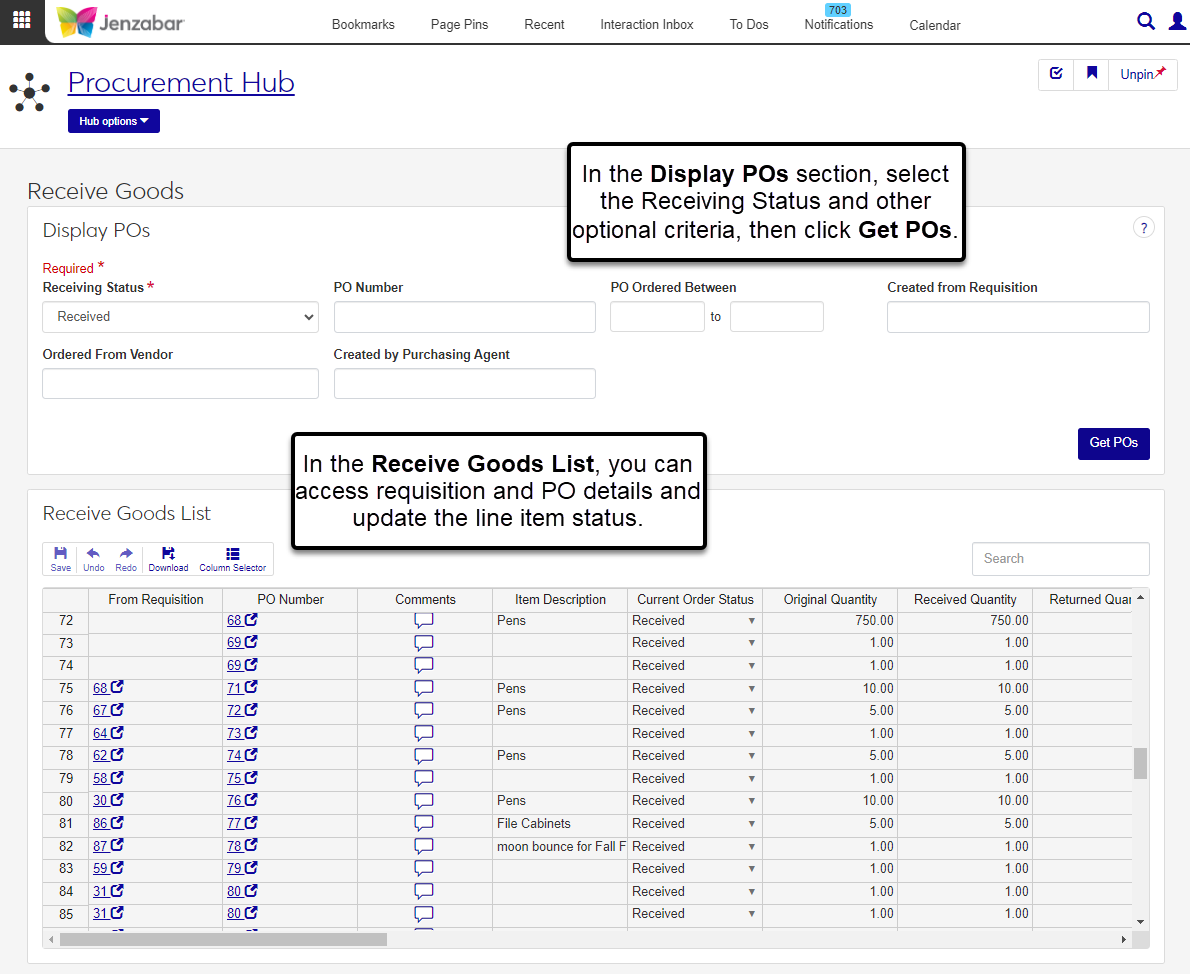The width and height of the screenshot is (1190, 974).
Task: Click the Unpin button
Action: 1142,74
